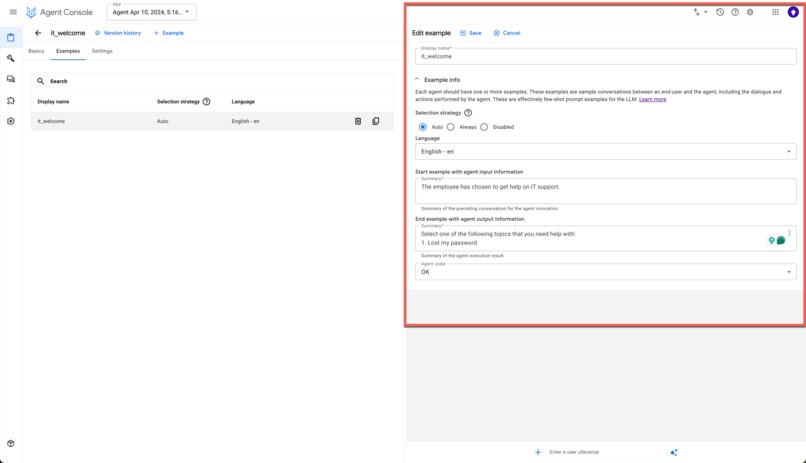Viewport: 806px width, 463px height.
Task: Open the Integrations puzzle icon in the sidebar
Action: coord(11,101)
